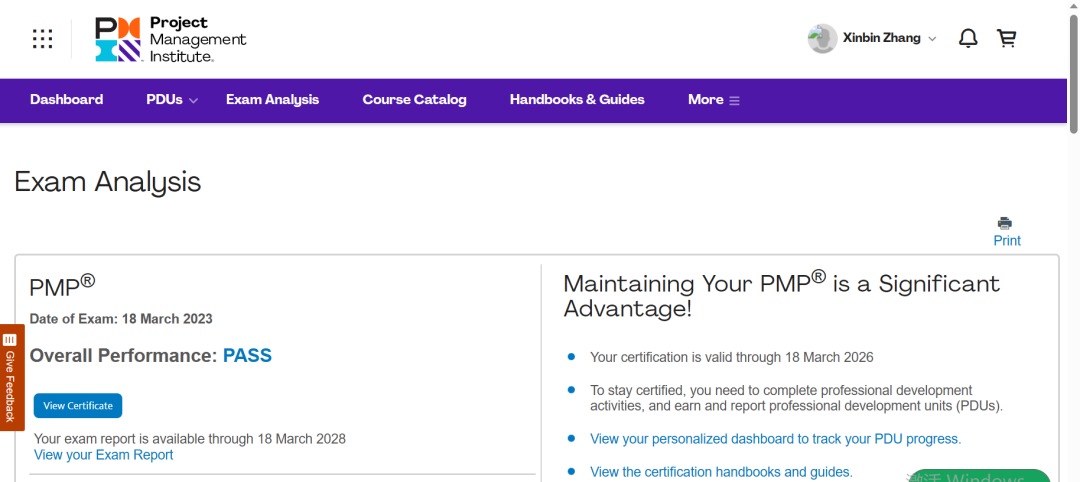Image resolution: width=1080 pixels, height=482 pixels.
Task: Open the shopping cart icon
Action: [x=1007, y=39]
